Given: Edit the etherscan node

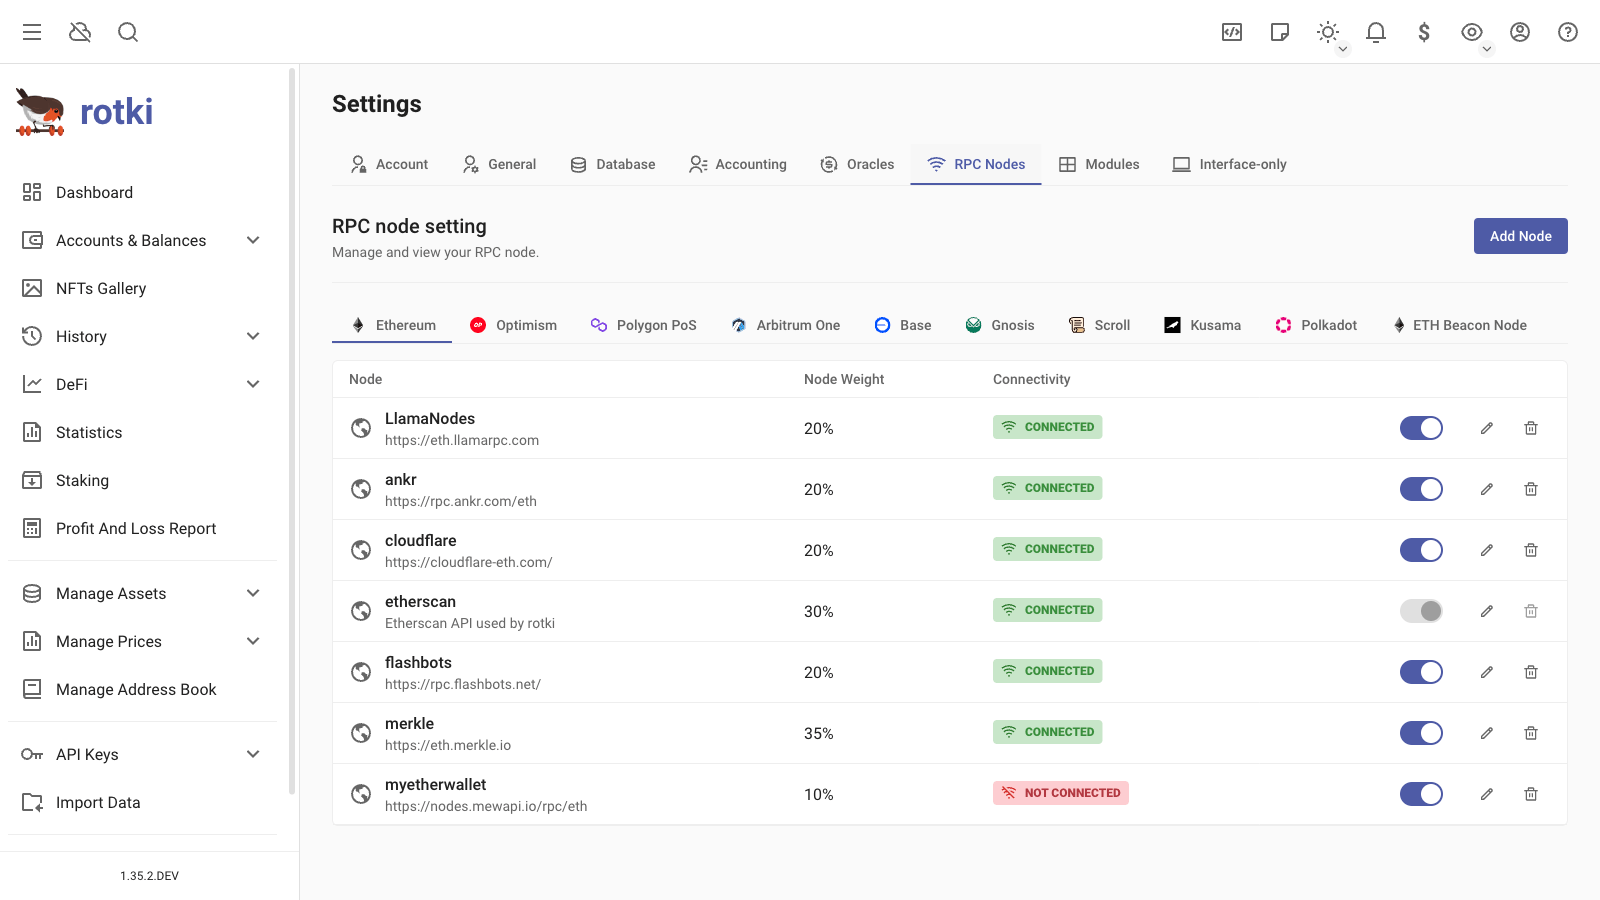Looking at the screenshot, I should click(x=1487, y=611).
